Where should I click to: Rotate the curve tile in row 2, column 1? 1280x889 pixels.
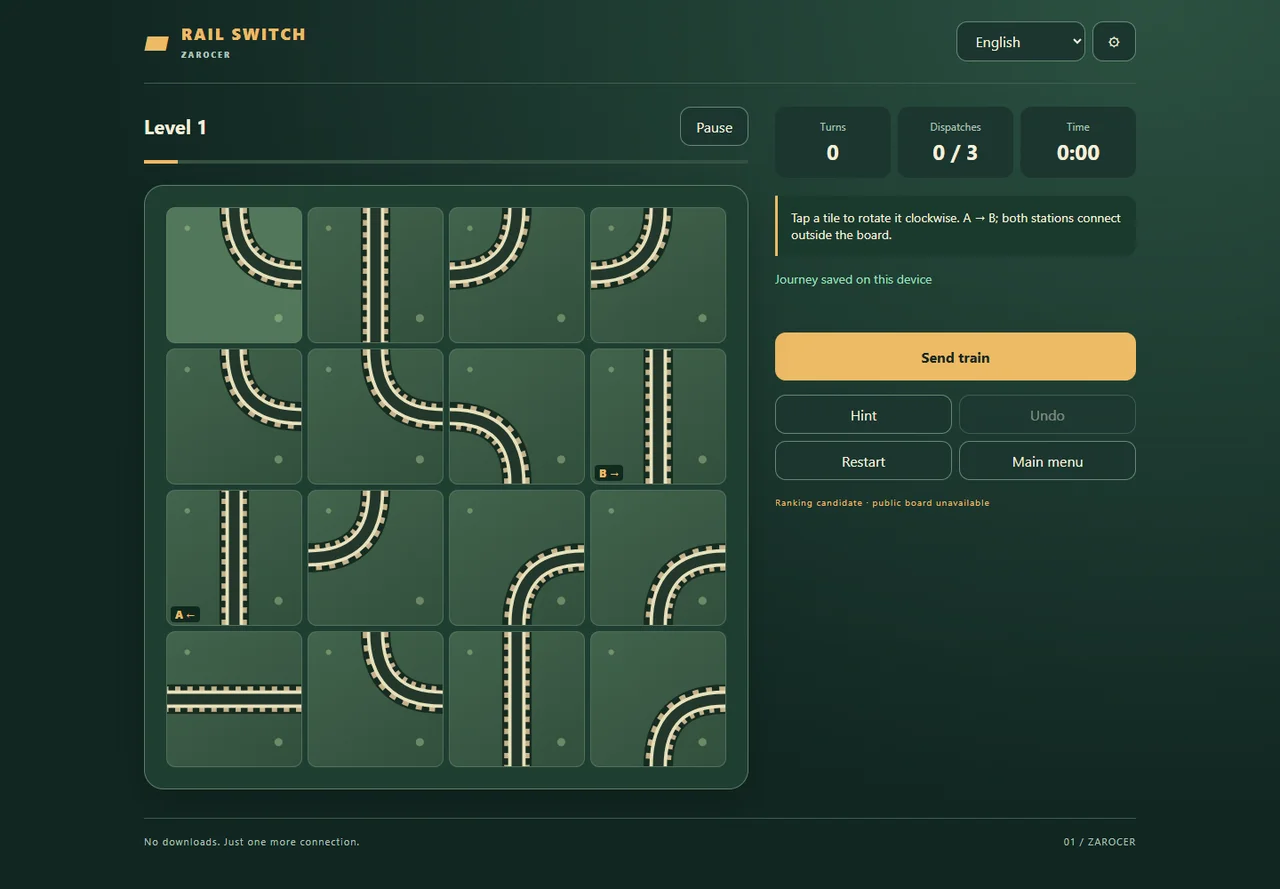coord(234,416)
